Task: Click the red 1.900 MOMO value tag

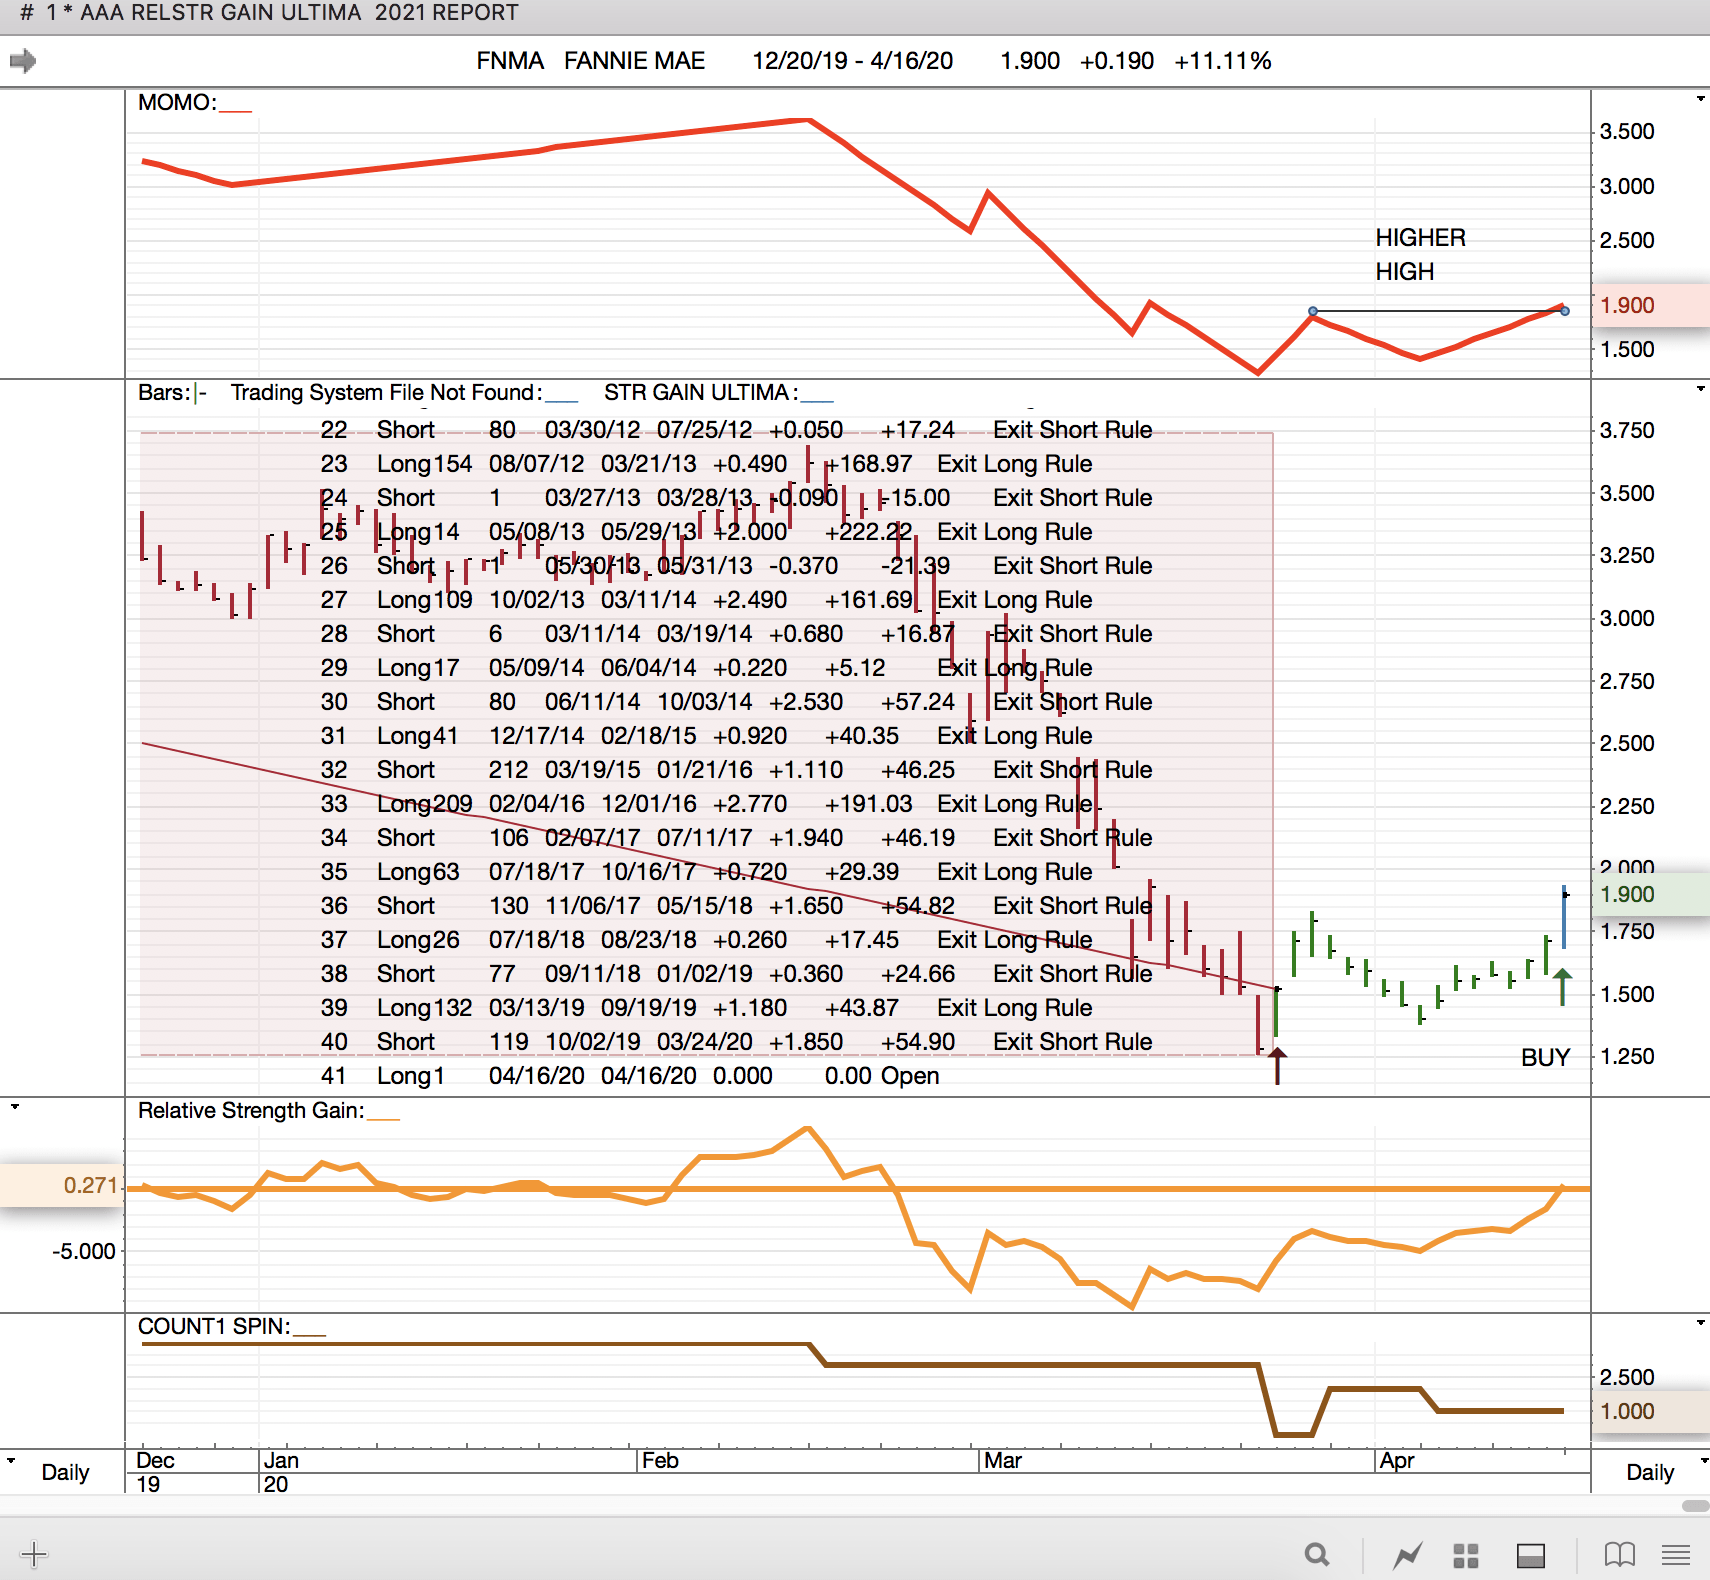Action: click(1650, 305)
